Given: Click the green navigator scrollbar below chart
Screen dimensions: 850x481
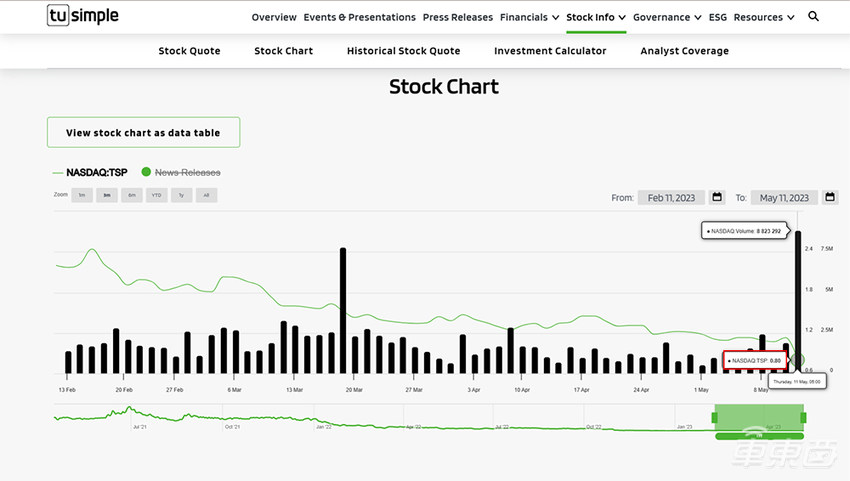Looking at the screenshot, I should [759, 435].
